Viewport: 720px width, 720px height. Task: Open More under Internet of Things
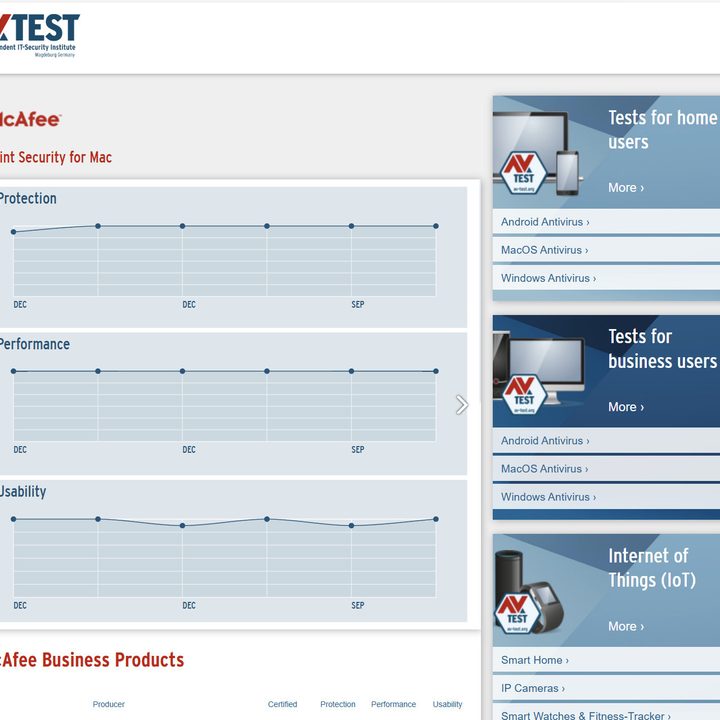(x=626, y=626)
